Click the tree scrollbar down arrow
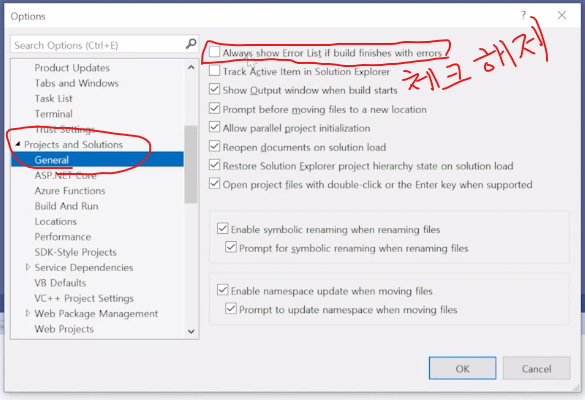This screenshot has height=400, width=585. tap(191, 331)
